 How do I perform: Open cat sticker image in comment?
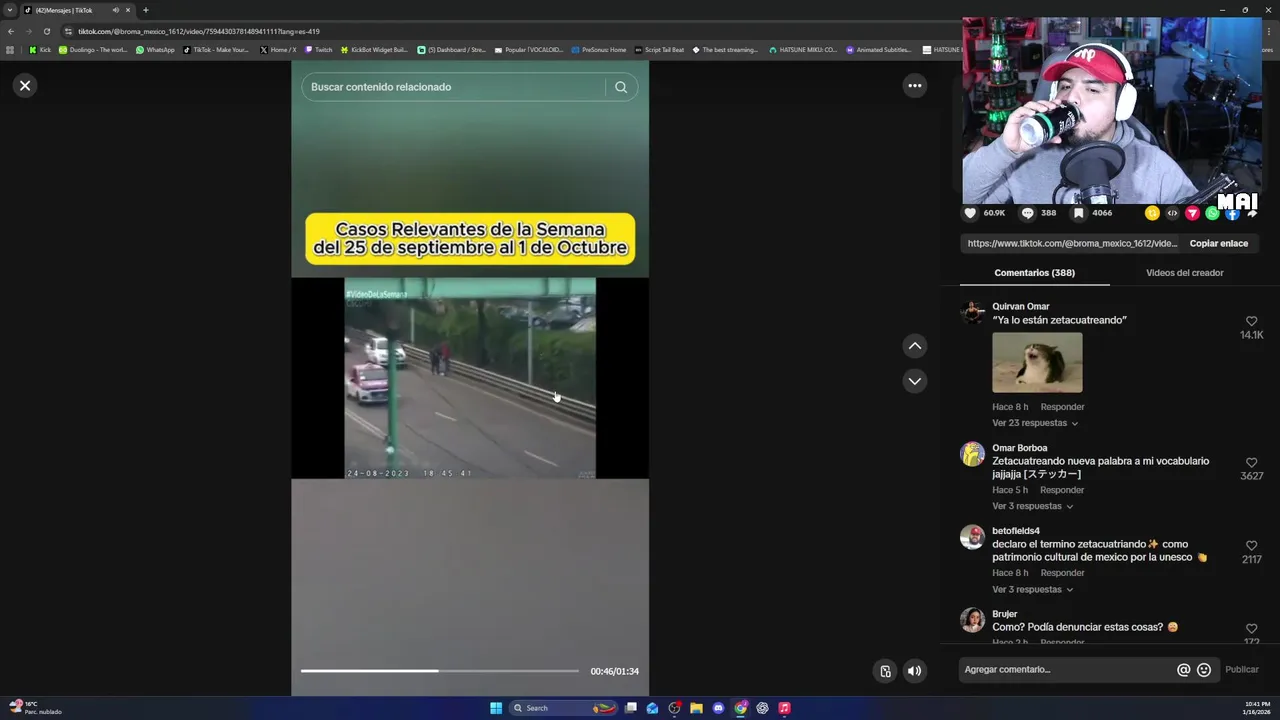click(x=1037, y=363)
